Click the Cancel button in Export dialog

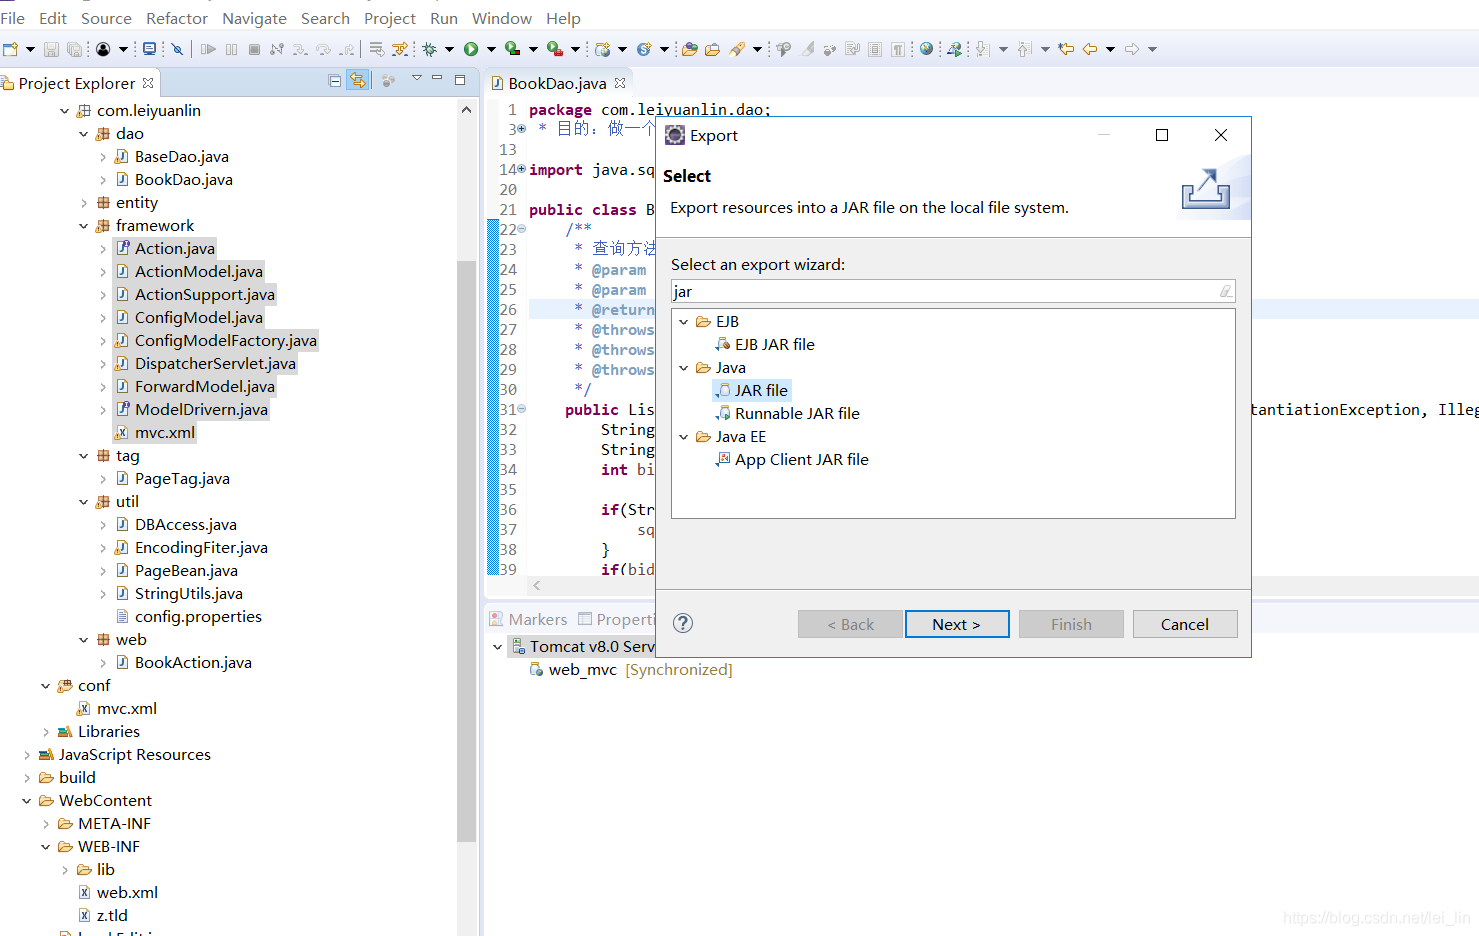pos(1185,624)
